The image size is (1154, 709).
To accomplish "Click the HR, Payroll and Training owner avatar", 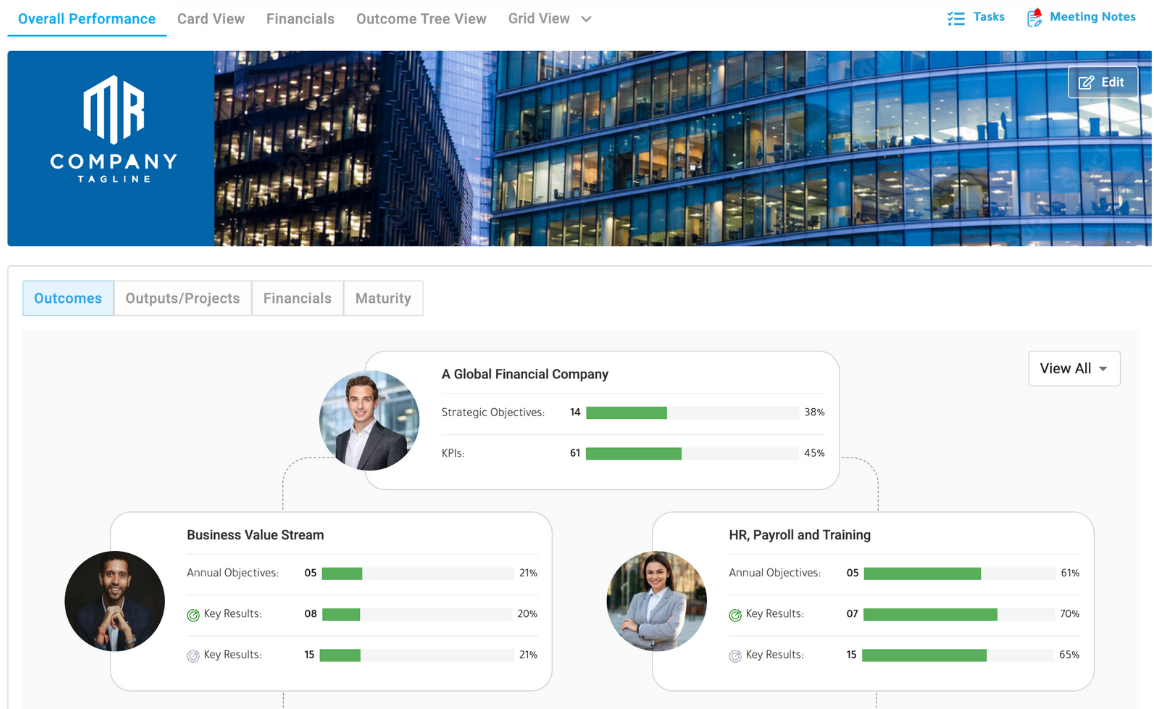I will point(656,601).
